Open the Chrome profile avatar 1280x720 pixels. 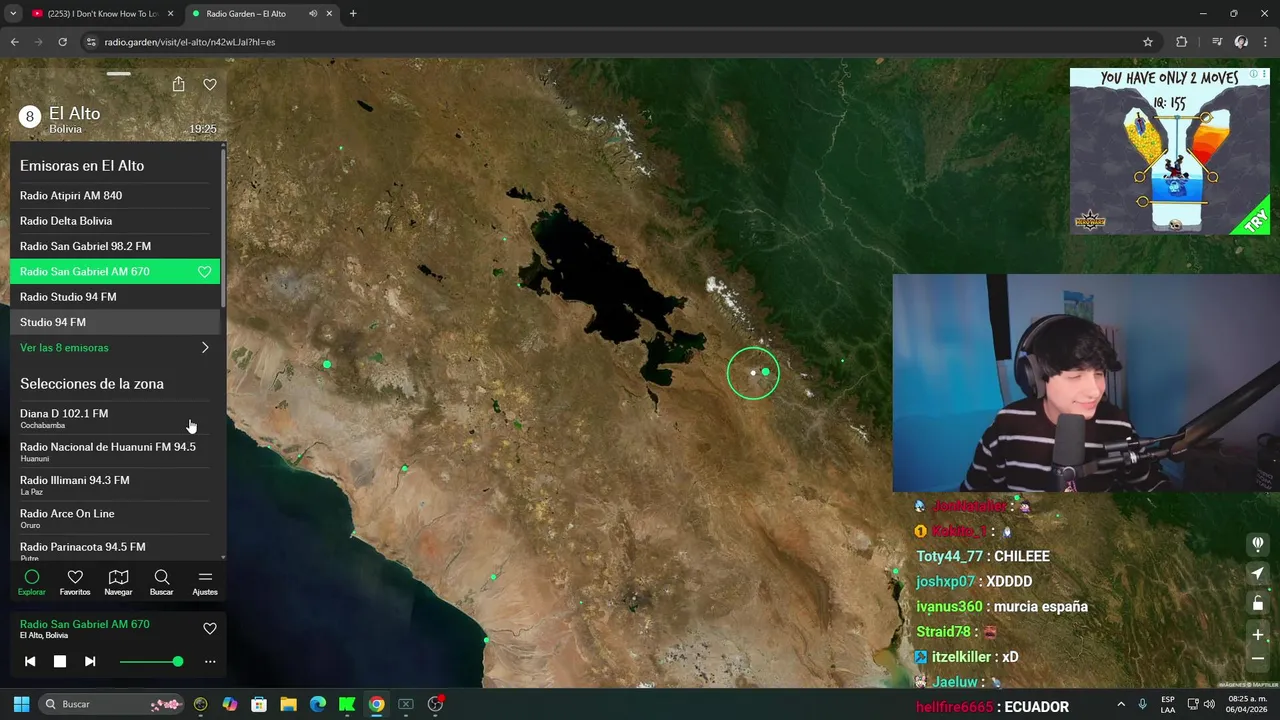point(1241,42)
